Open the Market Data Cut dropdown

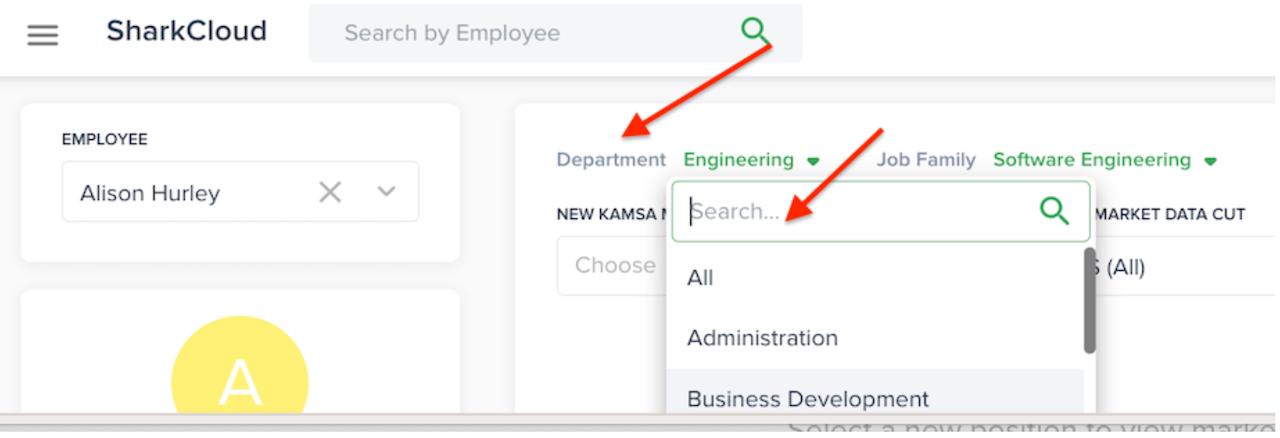1180,267
